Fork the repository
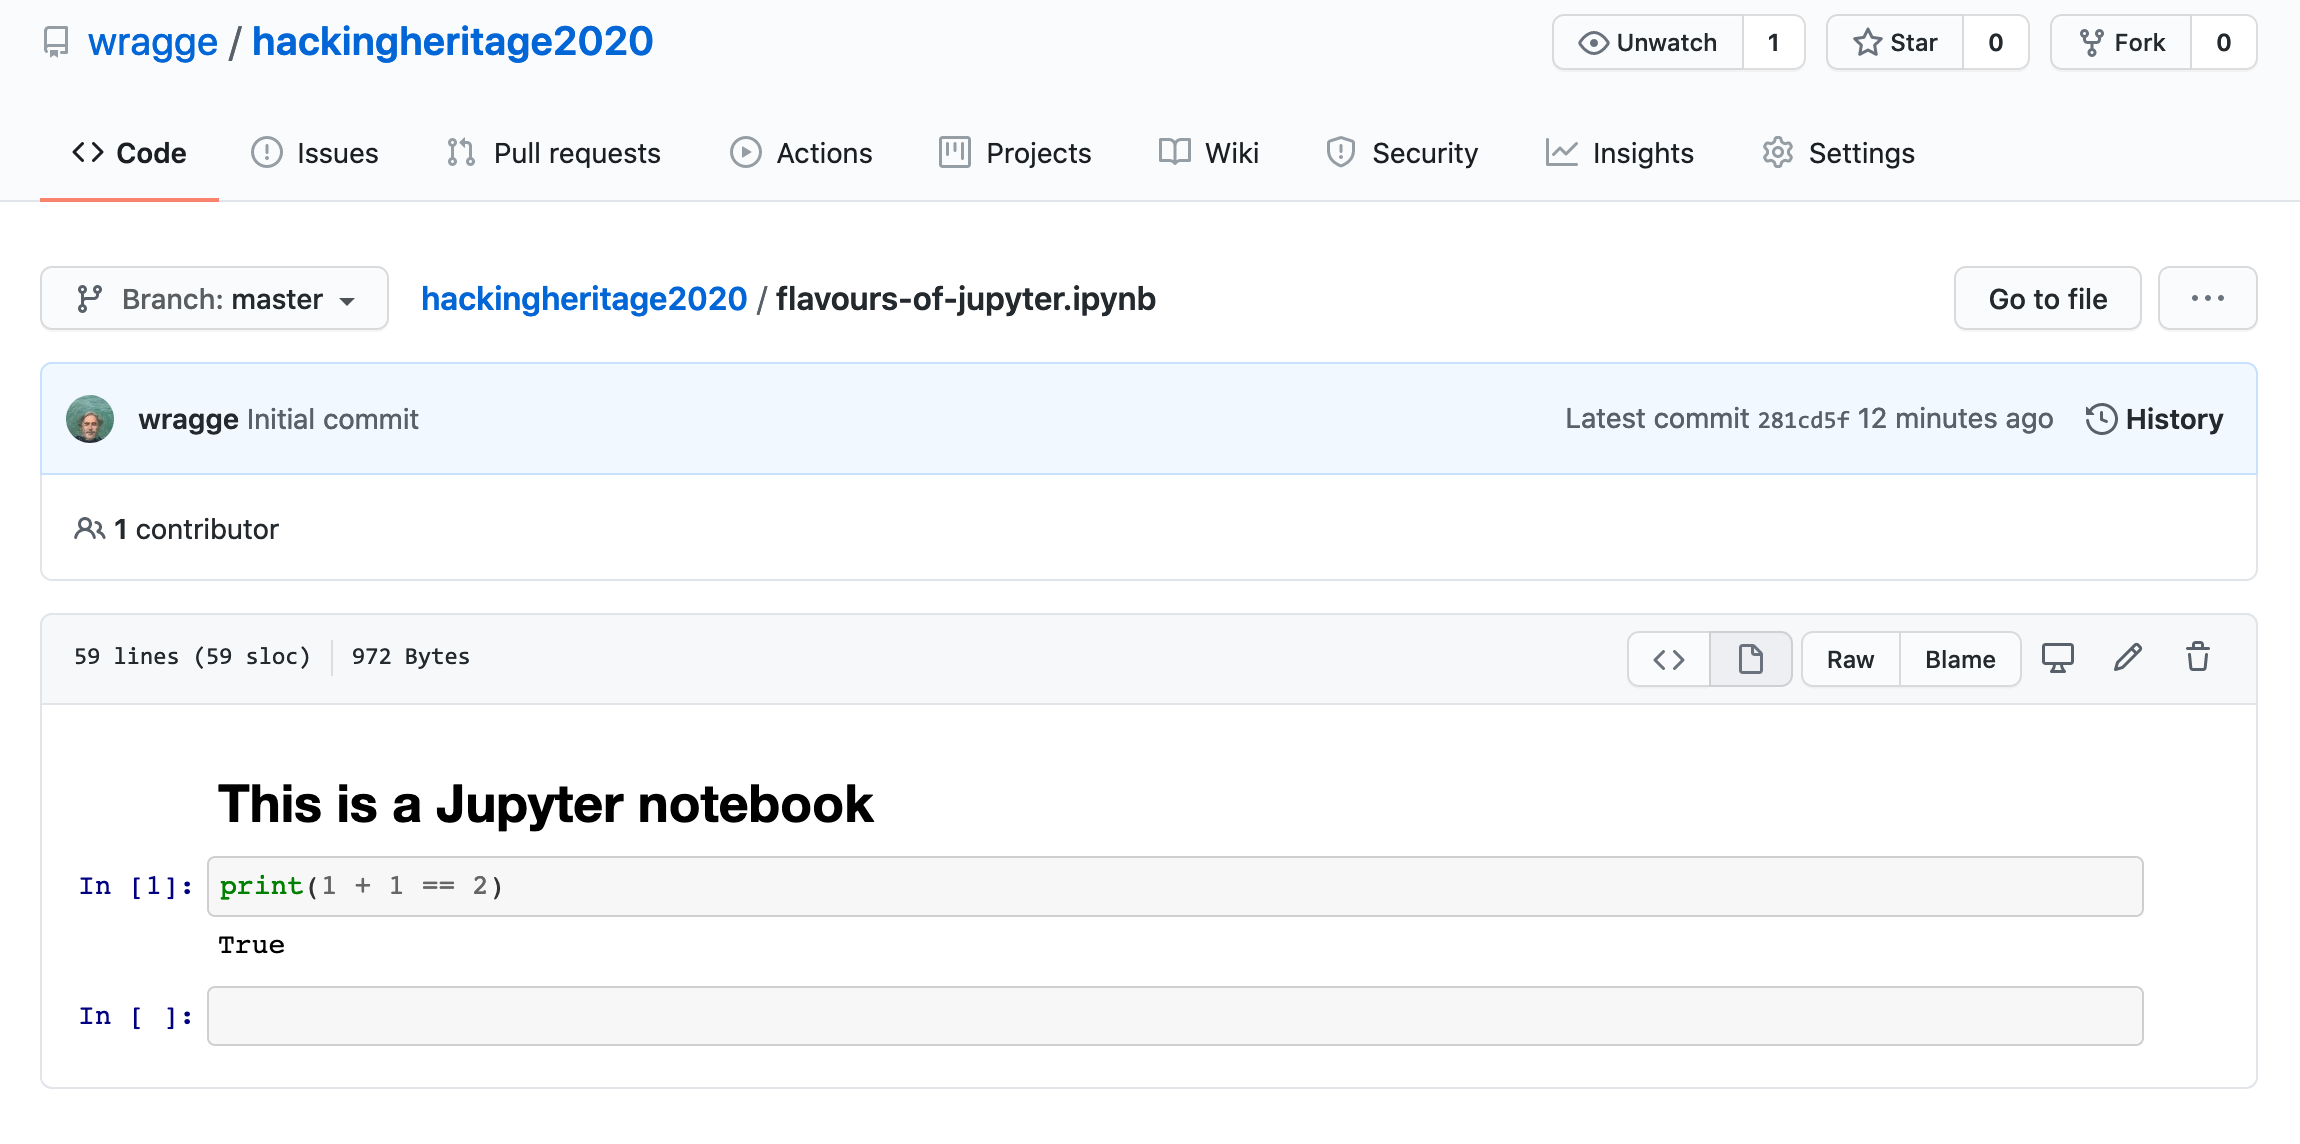 [2121, 42]
